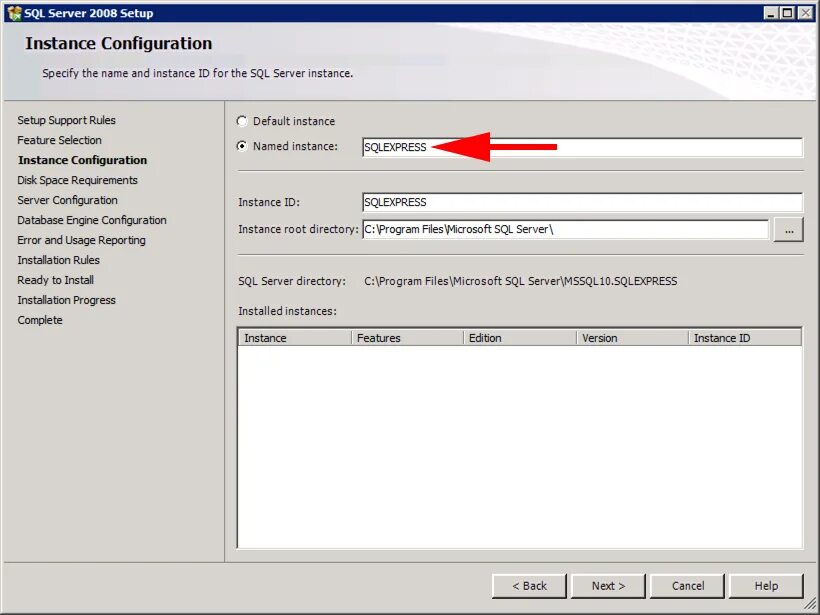Viewport: 820px width, 615px height.
Task: Select Error and Usage Reporting step
Action: click(x=82, y=240)
